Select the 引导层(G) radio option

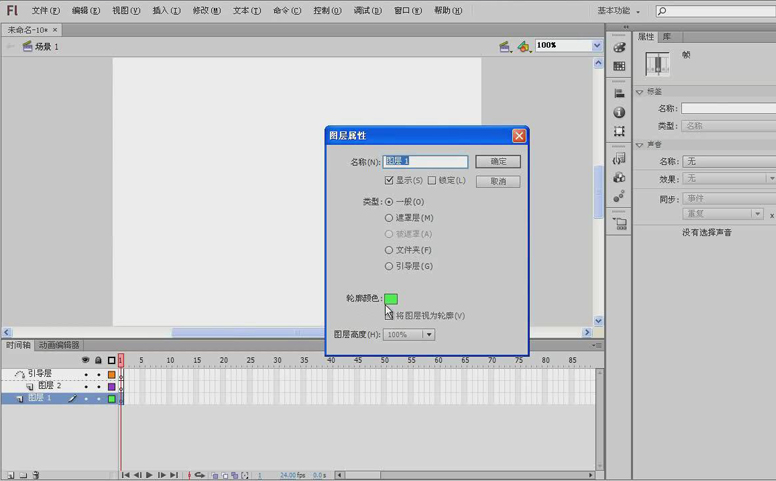389,266
